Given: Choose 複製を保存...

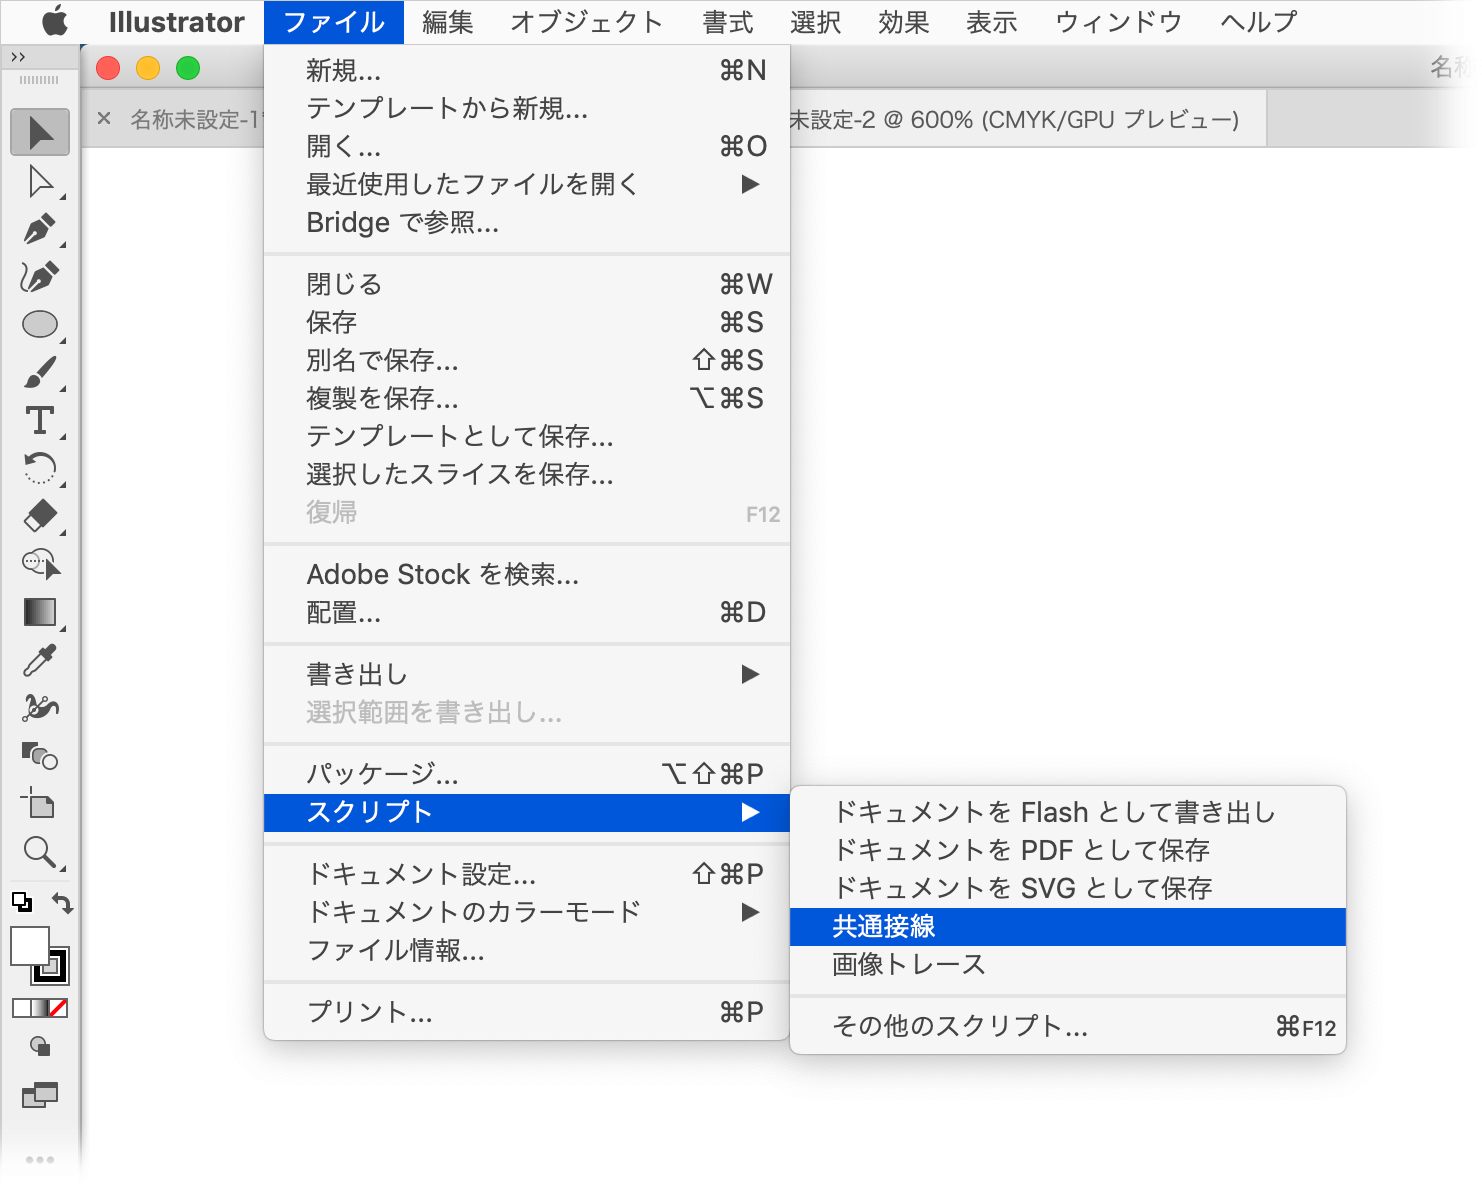Looking at the screenshot, I should (x=527, y=398).
